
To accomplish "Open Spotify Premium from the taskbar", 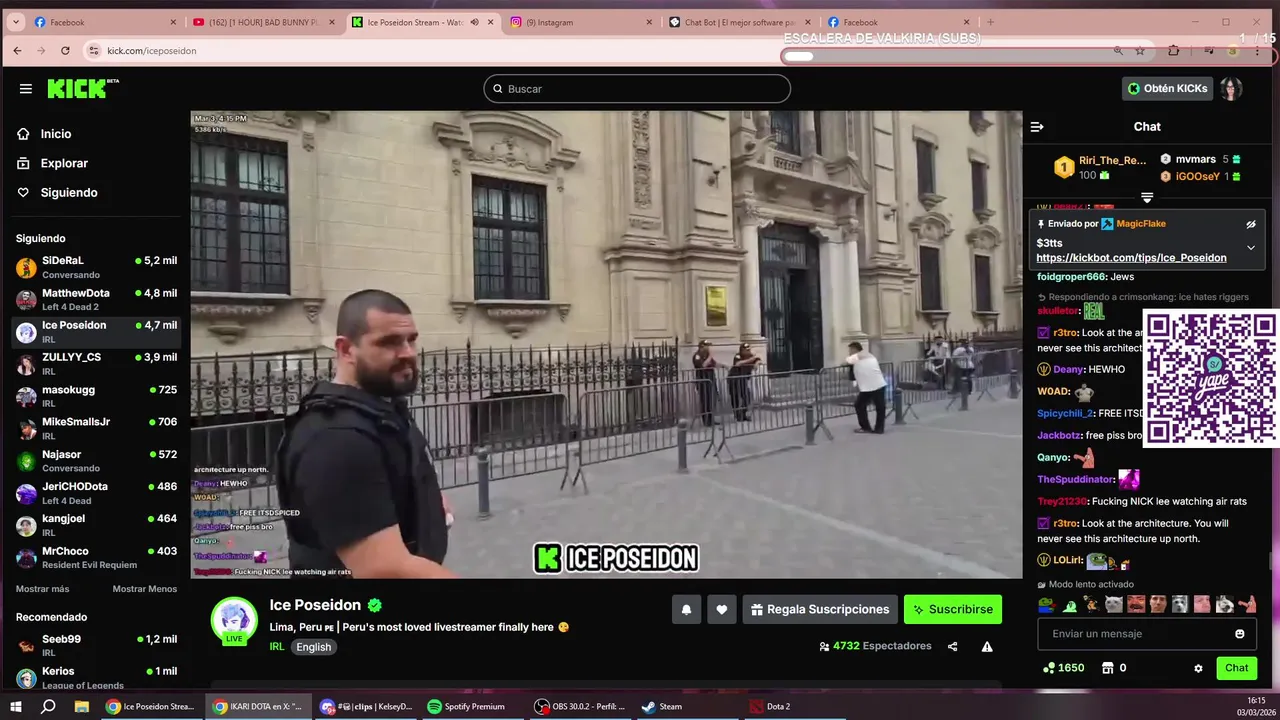I will pyautogui.click(x=466, y=706).
